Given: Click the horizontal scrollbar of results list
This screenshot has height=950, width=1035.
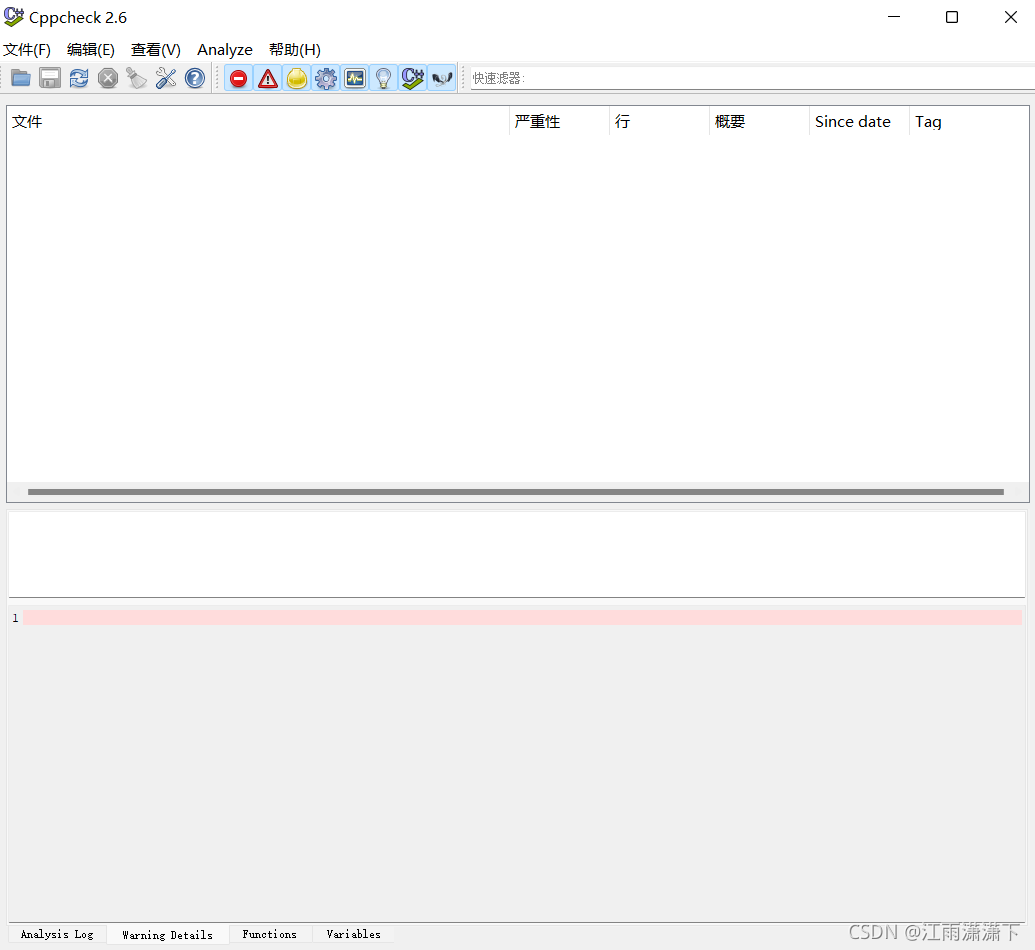Looking at the screenshot, I should [516, 492].
